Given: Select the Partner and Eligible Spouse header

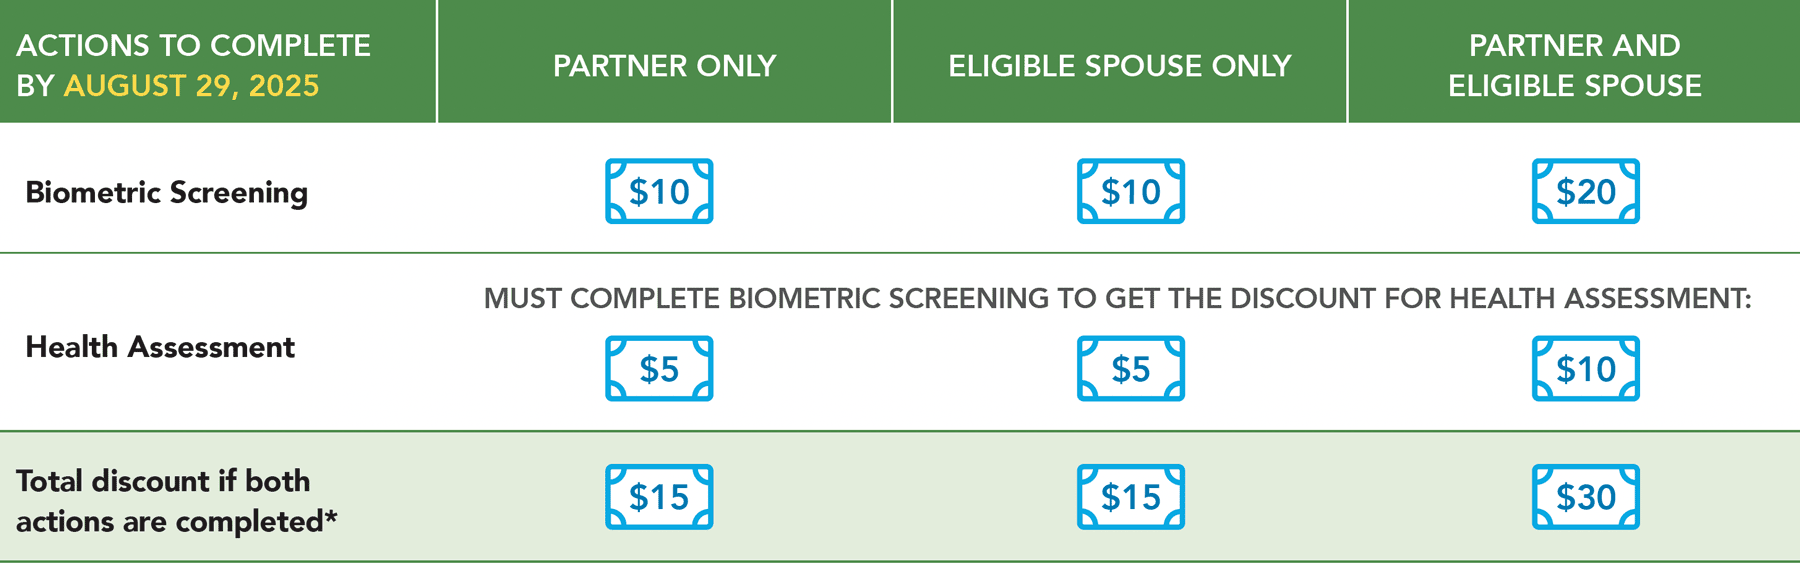Looking at the screenshot, I should coord(1574,65).
